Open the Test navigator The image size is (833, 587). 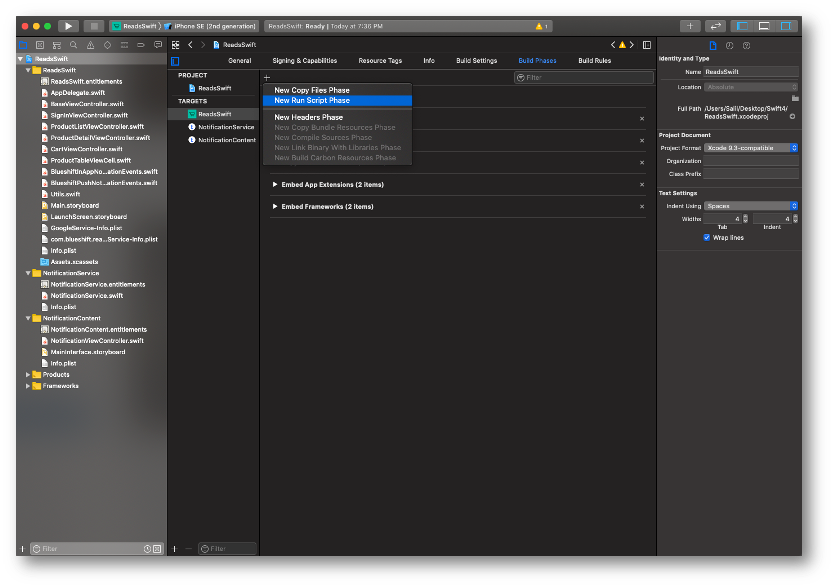tap(107, 45)
